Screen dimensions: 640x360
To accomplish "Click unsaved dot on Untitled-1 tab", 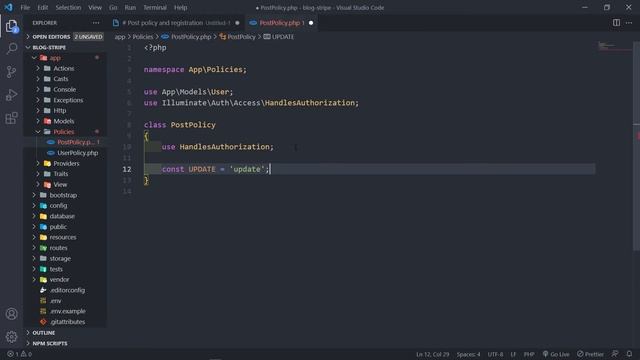I will pos(237,23).
